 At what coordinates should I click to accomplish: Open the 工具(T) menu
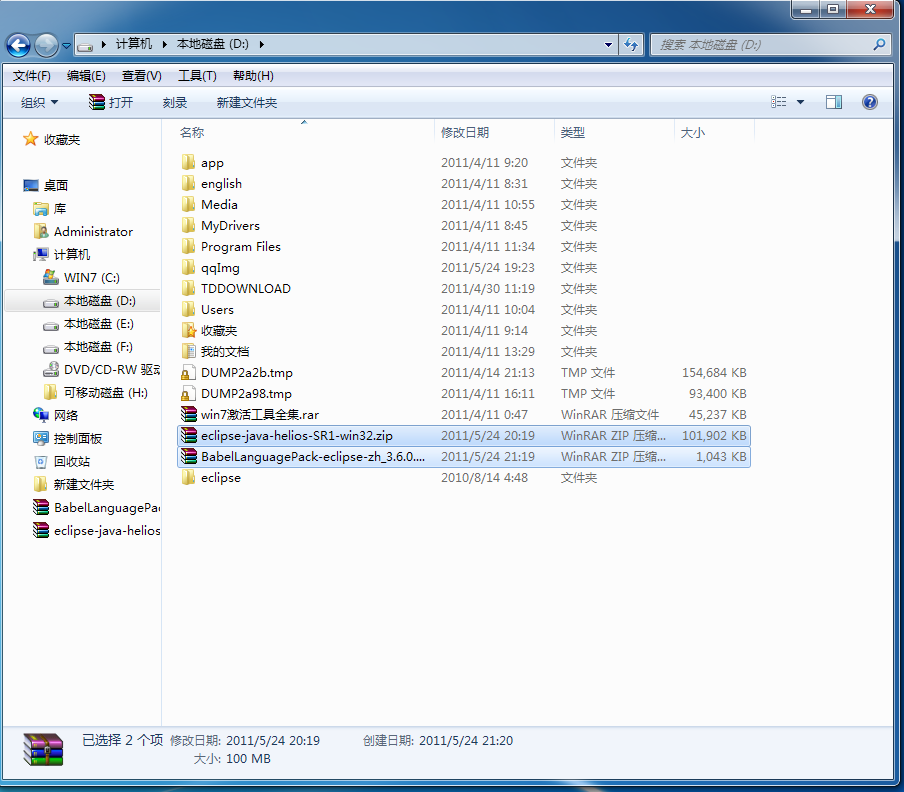click(197, 76)
